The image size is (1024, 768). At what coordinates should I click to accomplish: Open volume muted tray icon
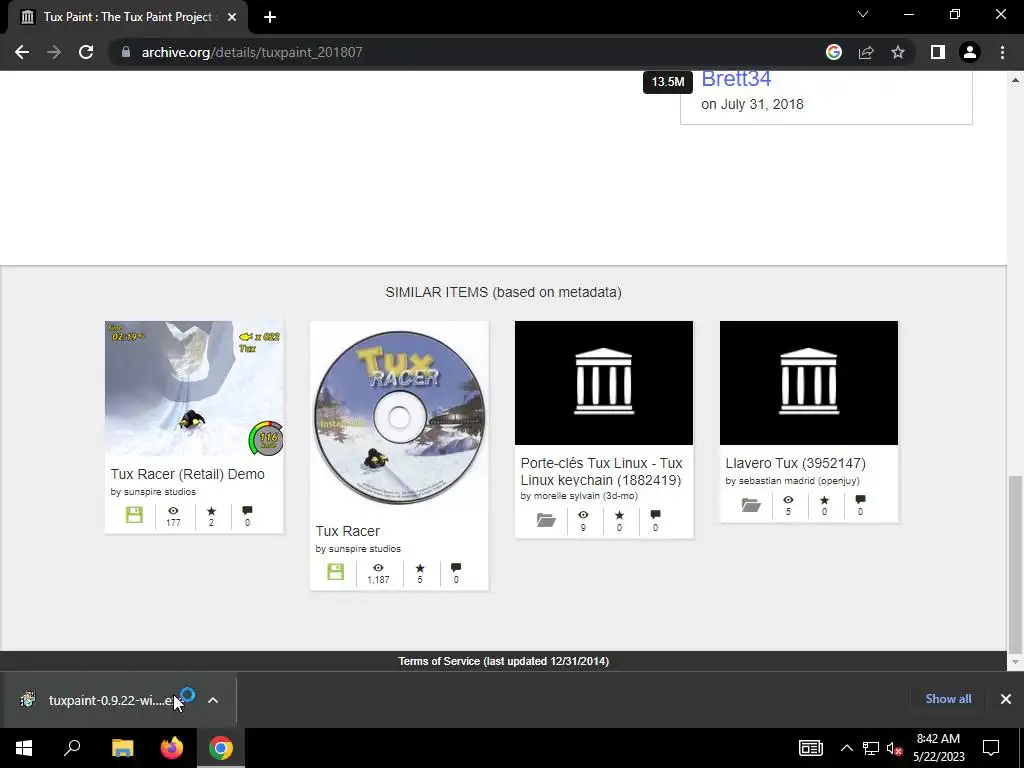click(x=895, y=748)
